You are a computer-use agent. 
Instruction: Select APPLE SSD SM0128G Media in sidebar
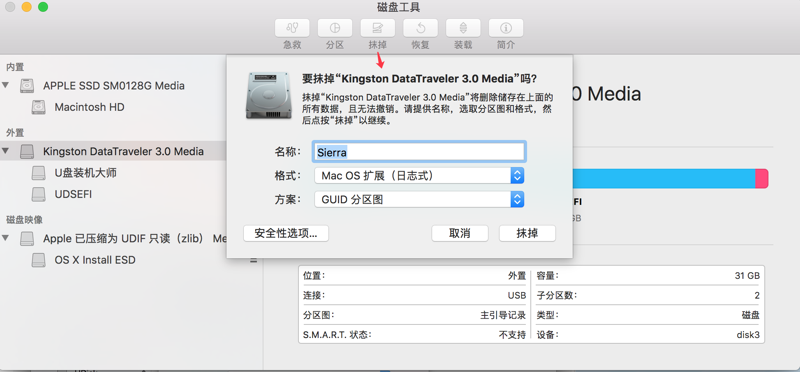113,86
